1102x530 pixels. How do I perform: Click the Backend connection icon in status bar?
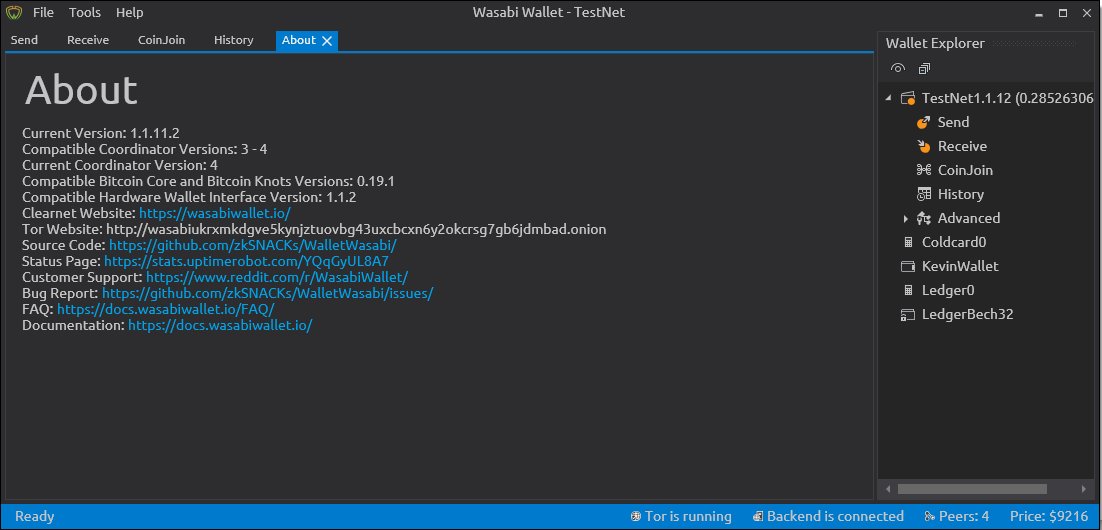[758, 517]
